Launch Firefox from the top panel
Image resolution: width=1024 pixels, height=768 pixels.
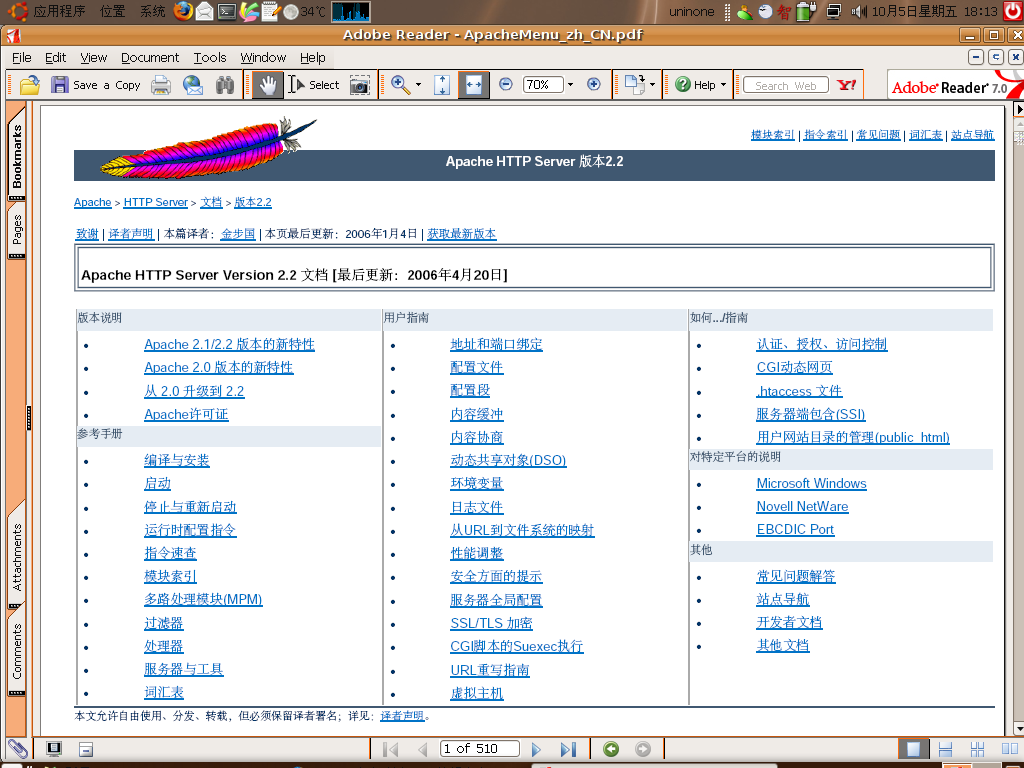(x=183, y=10)
